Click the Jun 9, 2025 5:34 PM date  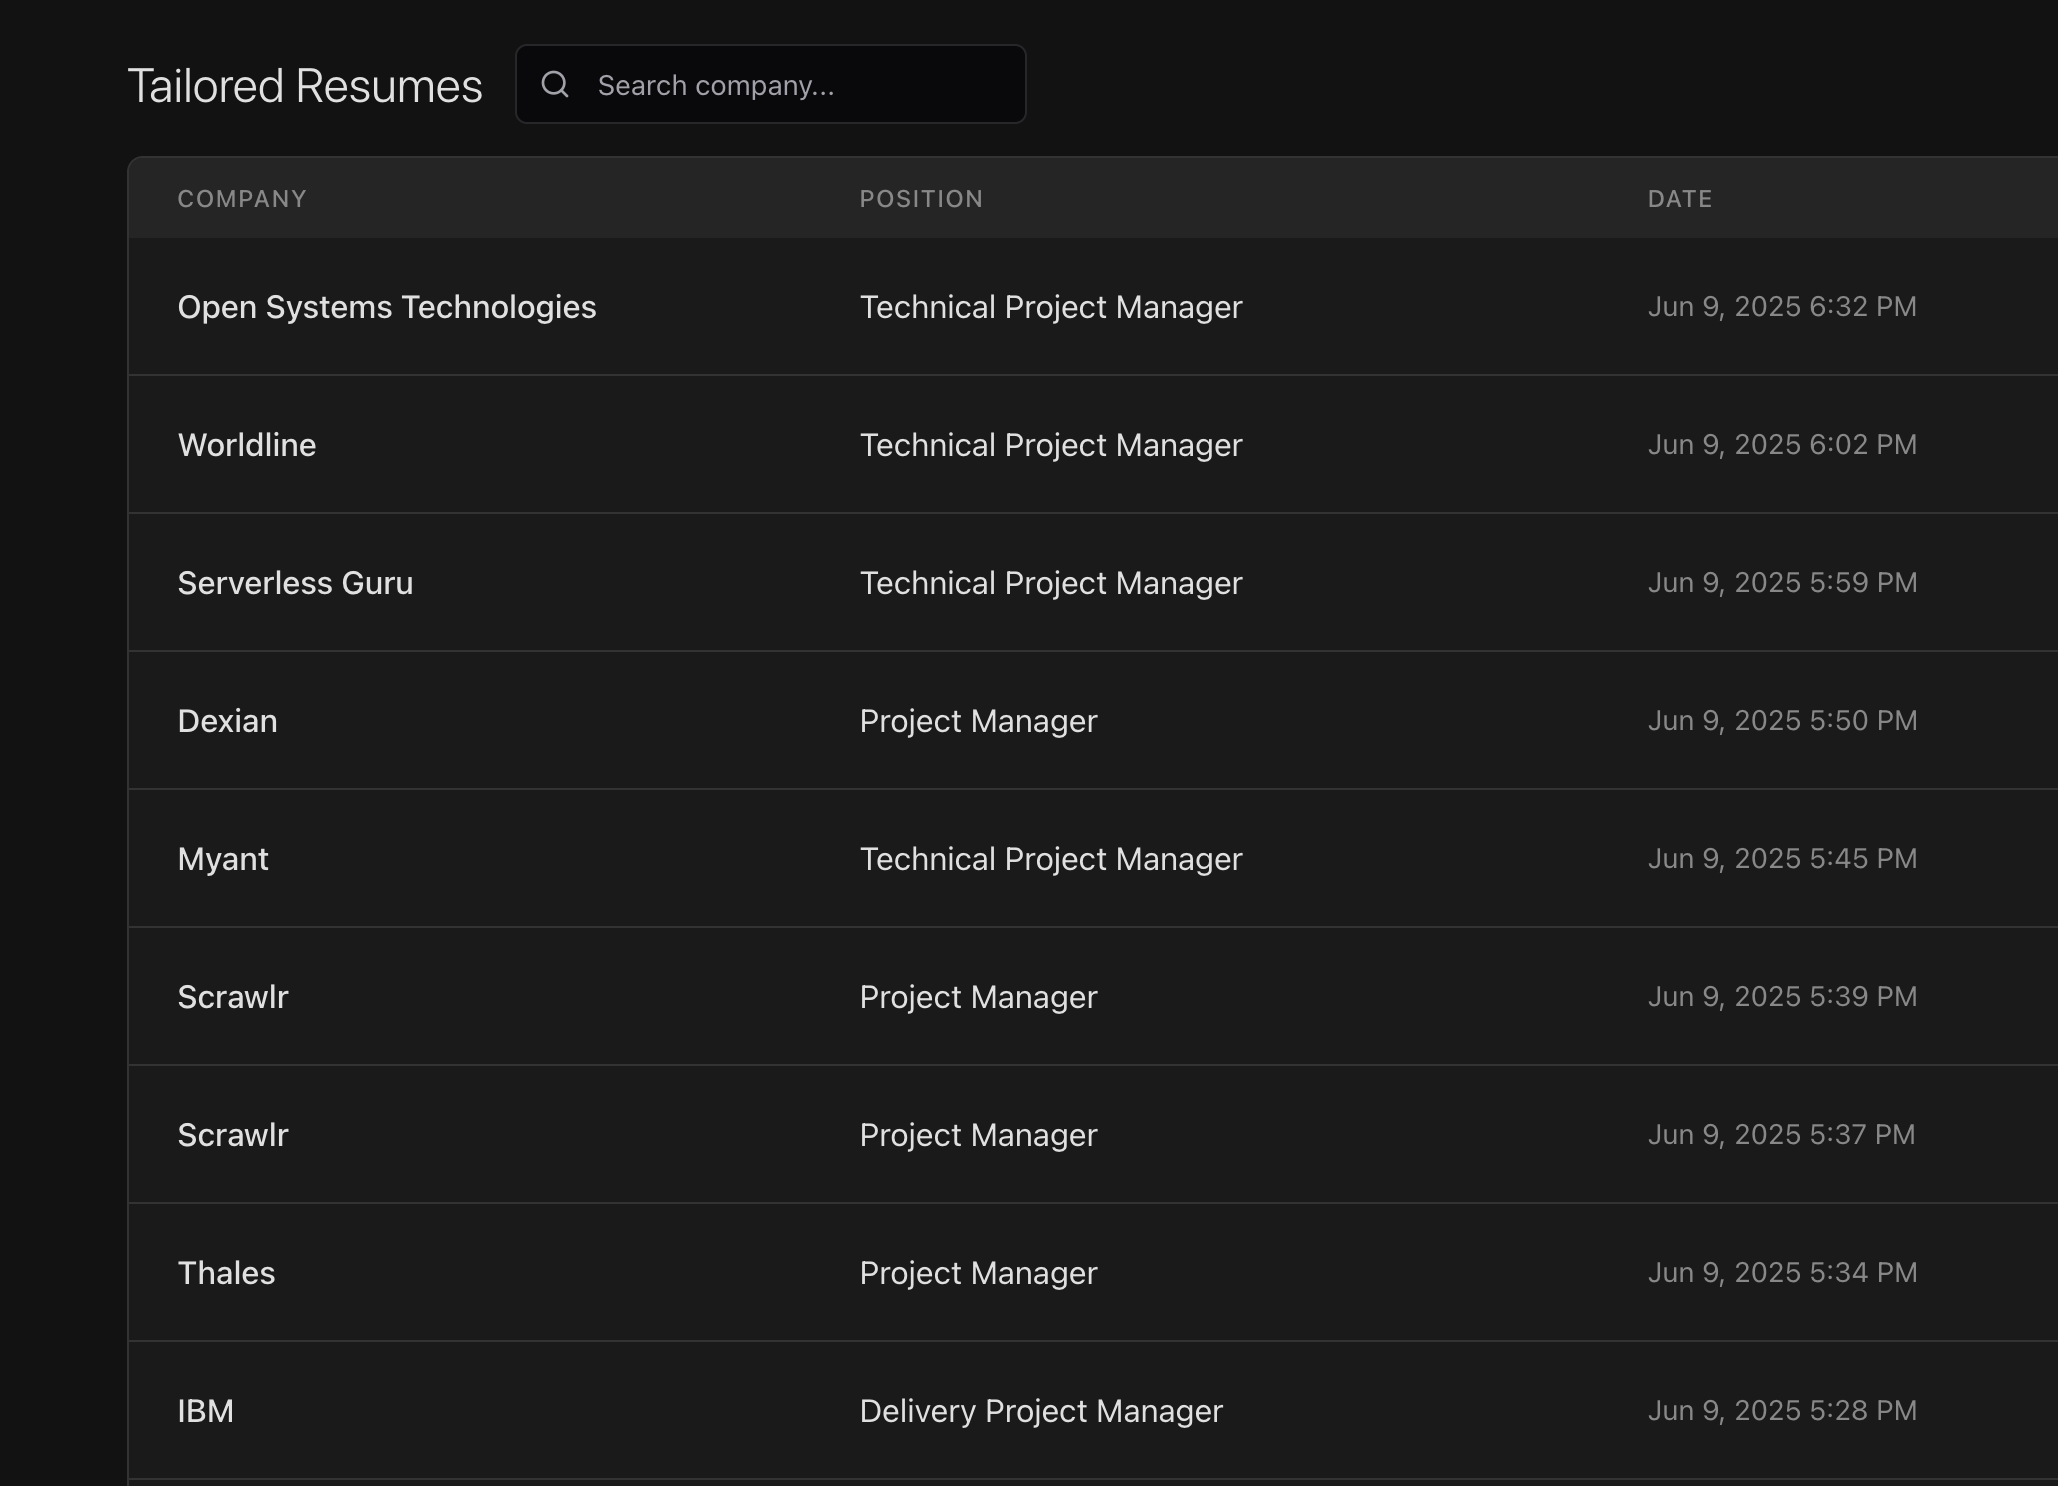click(1782, 1272)
